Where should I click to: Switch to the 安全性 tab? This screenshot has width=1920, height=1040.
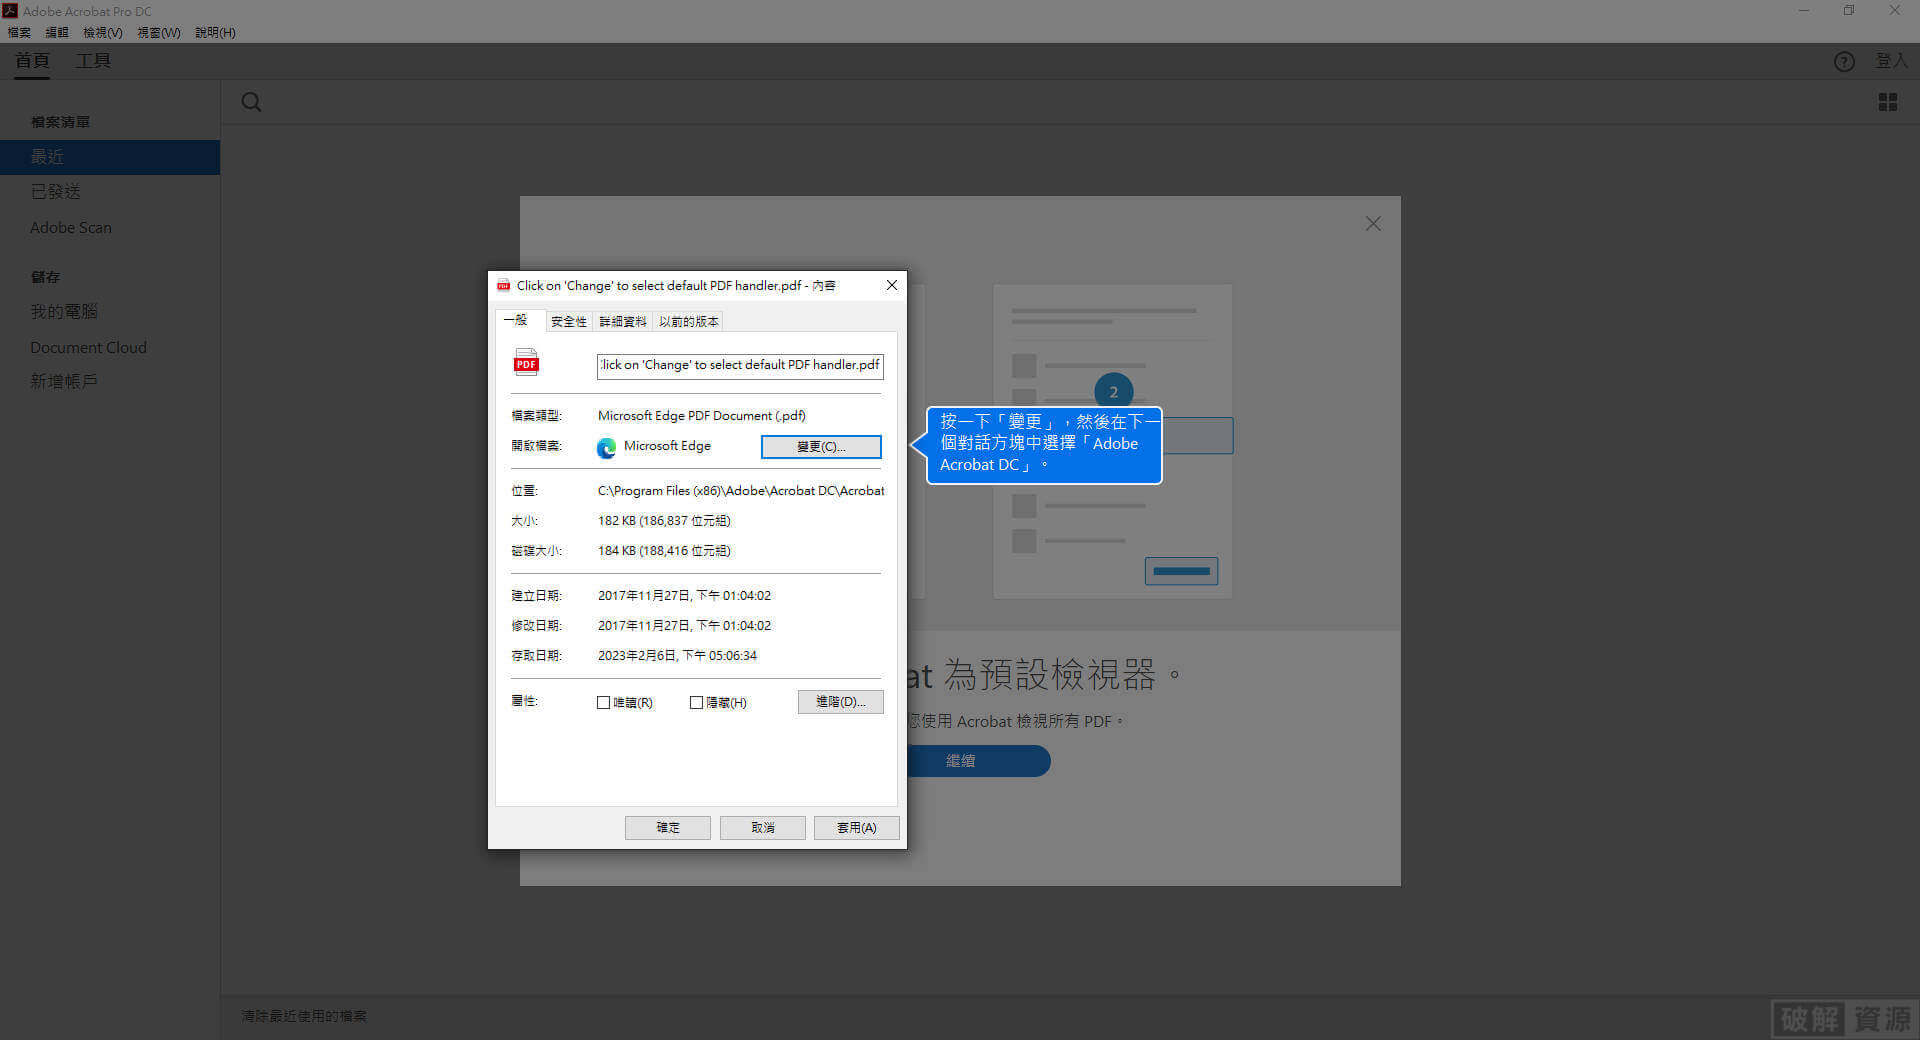pyautogui.click(x=568, y=321)
